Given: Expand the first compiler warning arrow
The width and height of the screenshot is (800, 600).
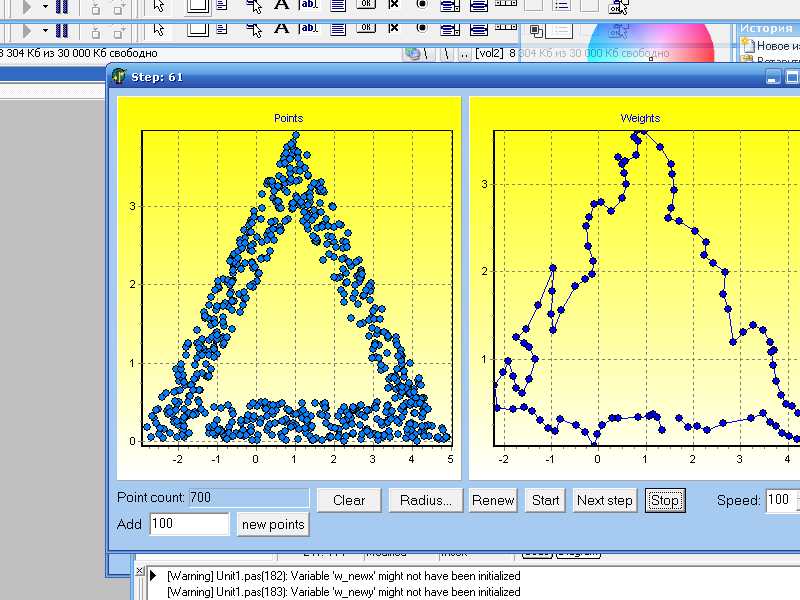Looking at the screenshot, I should coord(153,576).
